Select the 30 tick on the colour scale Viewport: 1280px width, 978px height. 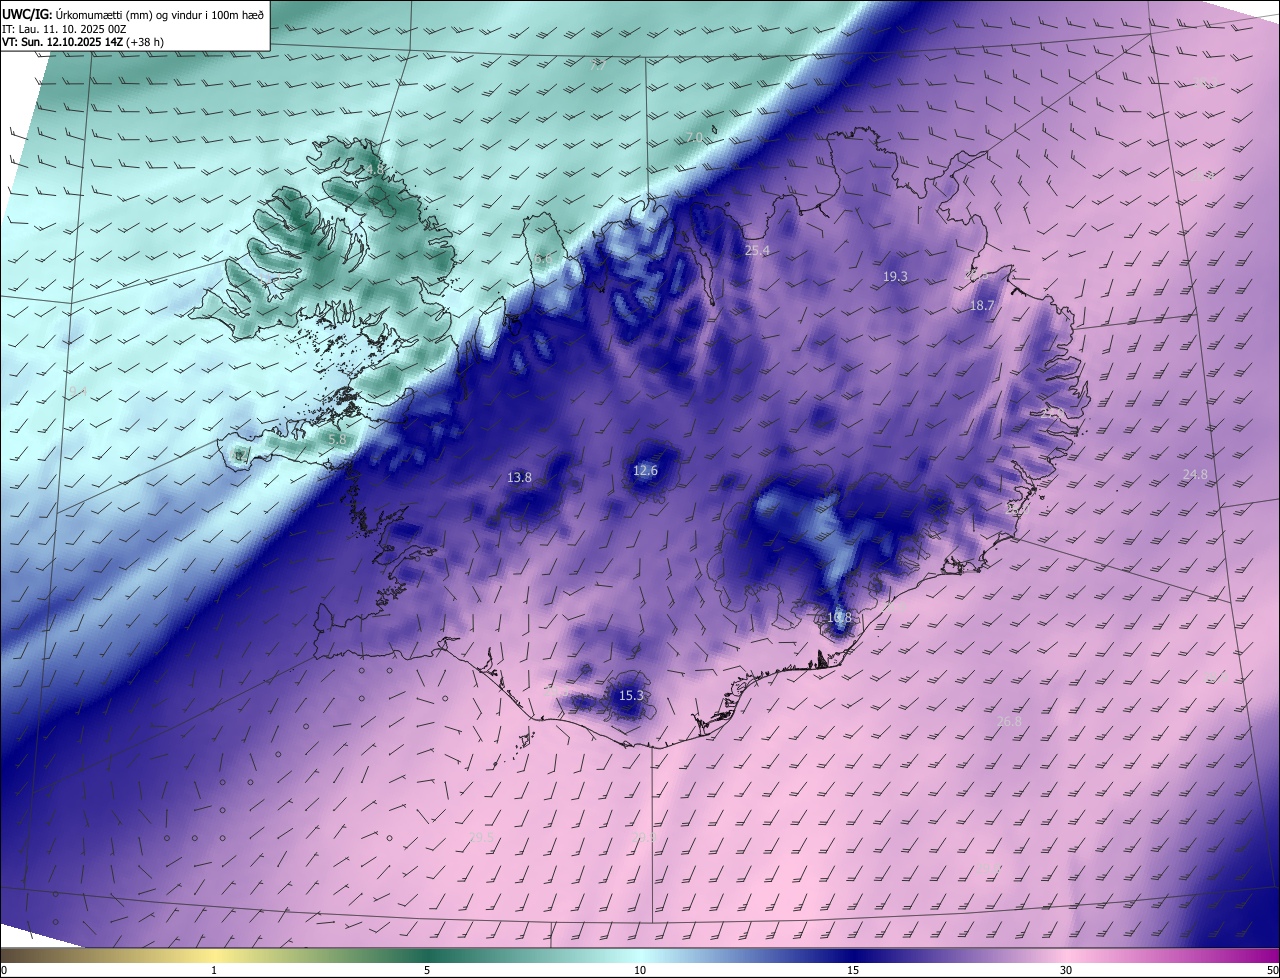(x=1066, y=970)
